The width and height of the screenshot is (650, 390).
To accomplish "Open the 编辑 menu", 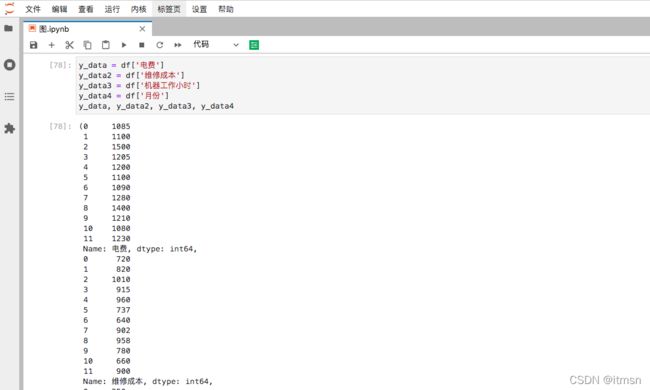I will (x=59, y=9).
